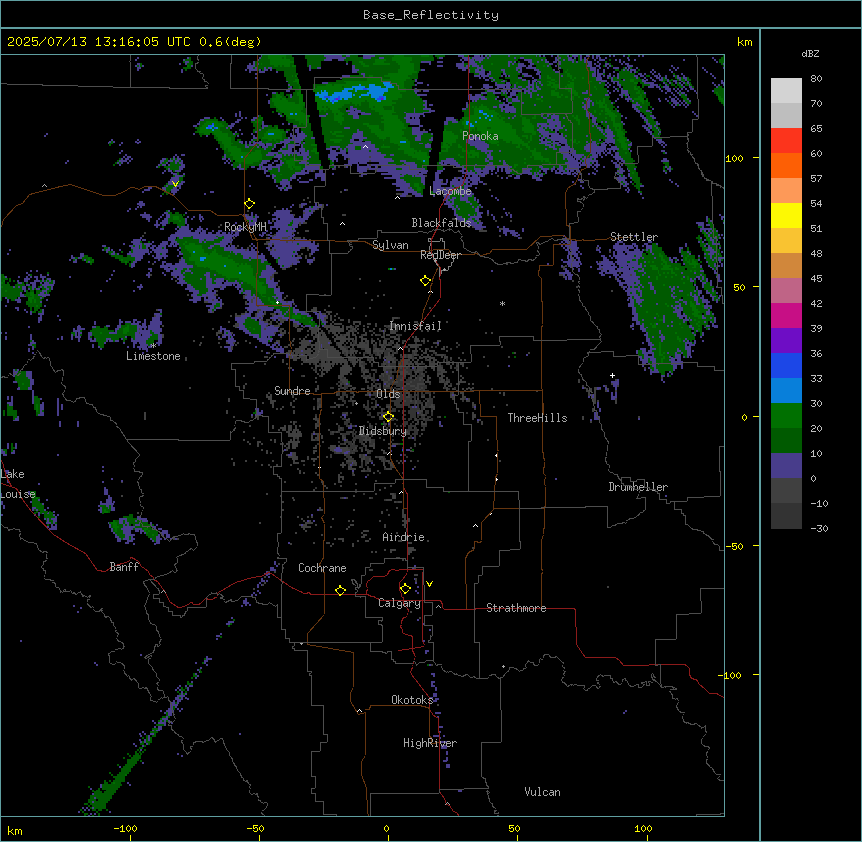Click the HighRiver town label

click(430, 743)
